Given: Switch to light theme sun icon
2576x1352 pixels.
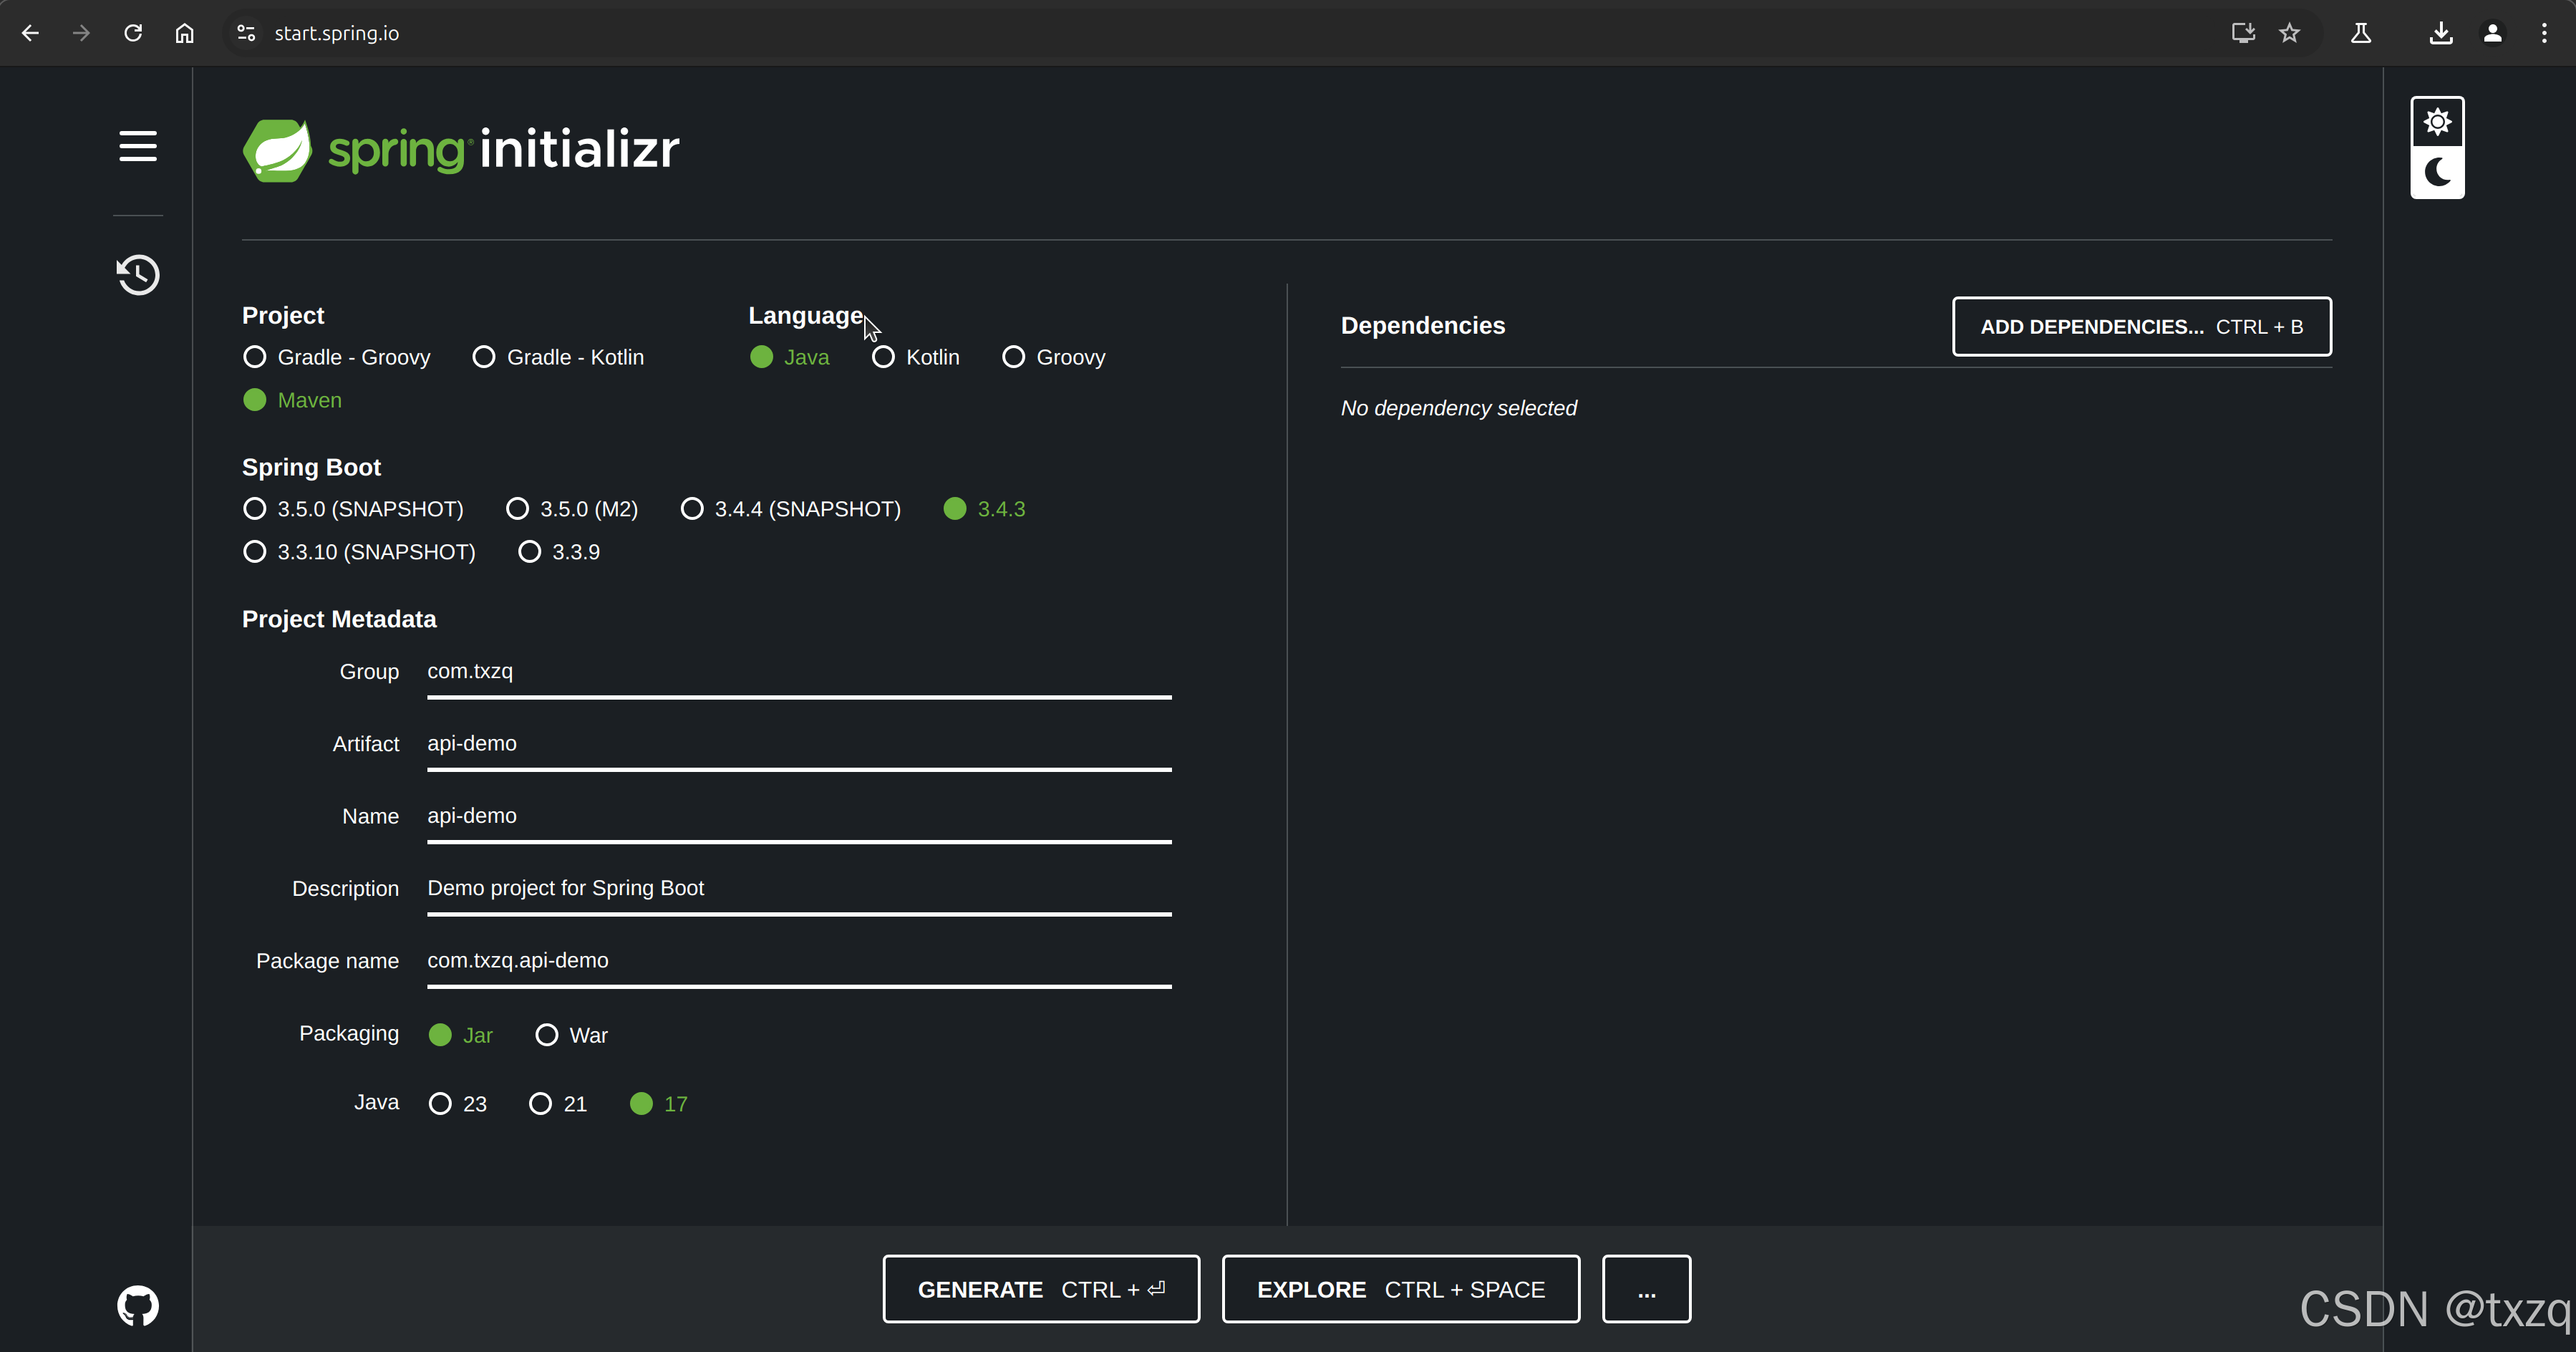Looking at the screenshot, I should [x=2437, y=122].
